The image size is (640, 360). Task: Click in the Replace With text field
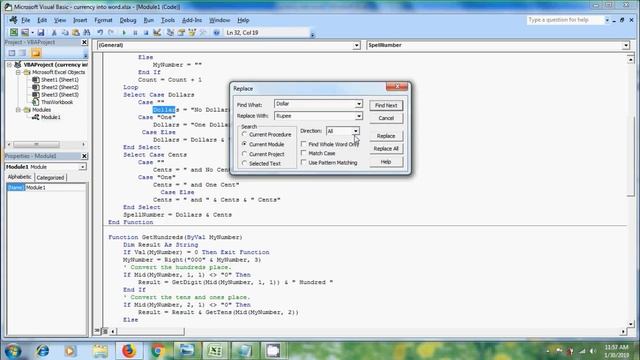coord(315,116)
